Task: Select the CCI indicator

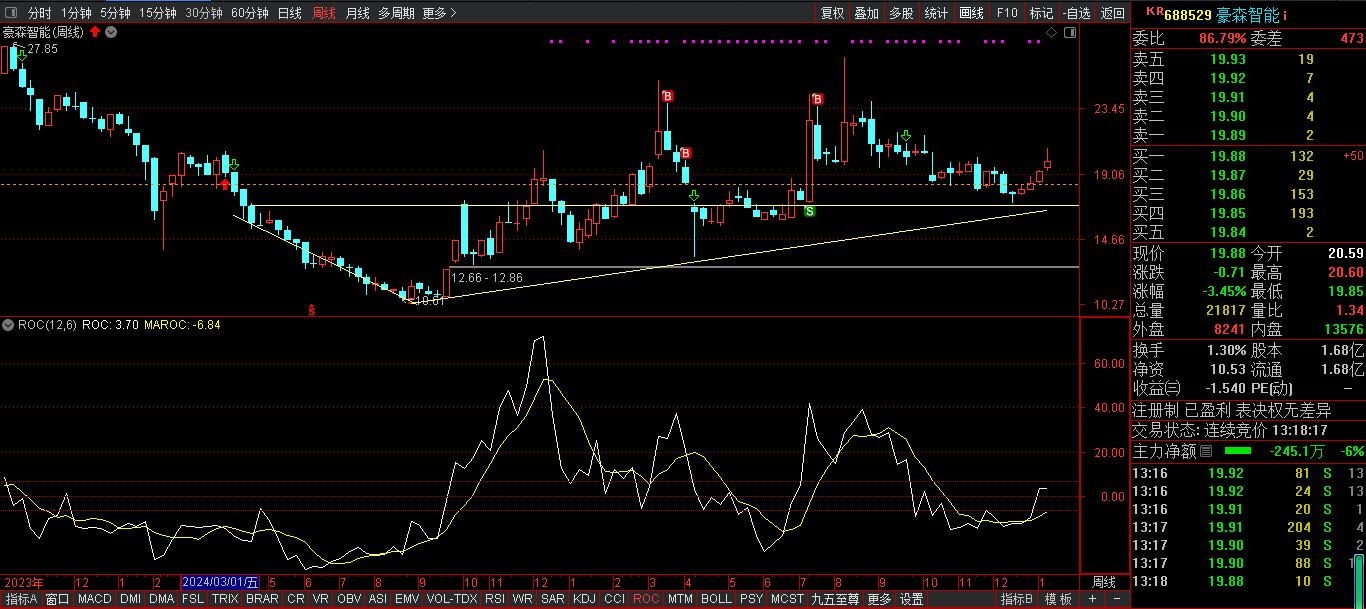Action: (614, 599)
